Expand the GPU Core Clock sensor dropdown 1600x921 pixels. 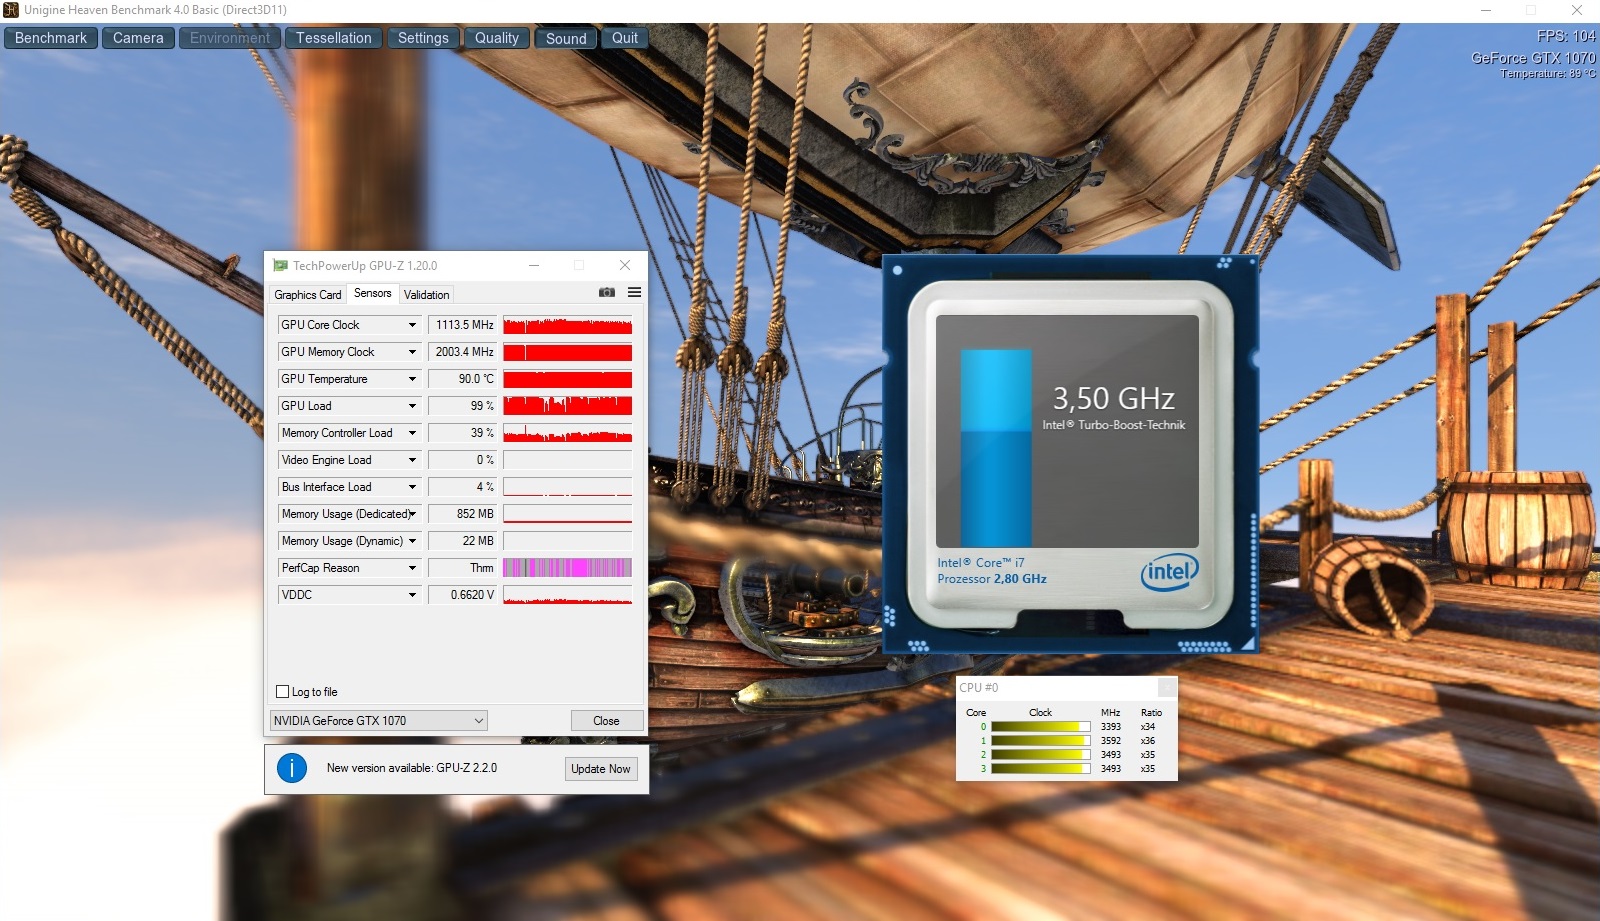point(412,325)
